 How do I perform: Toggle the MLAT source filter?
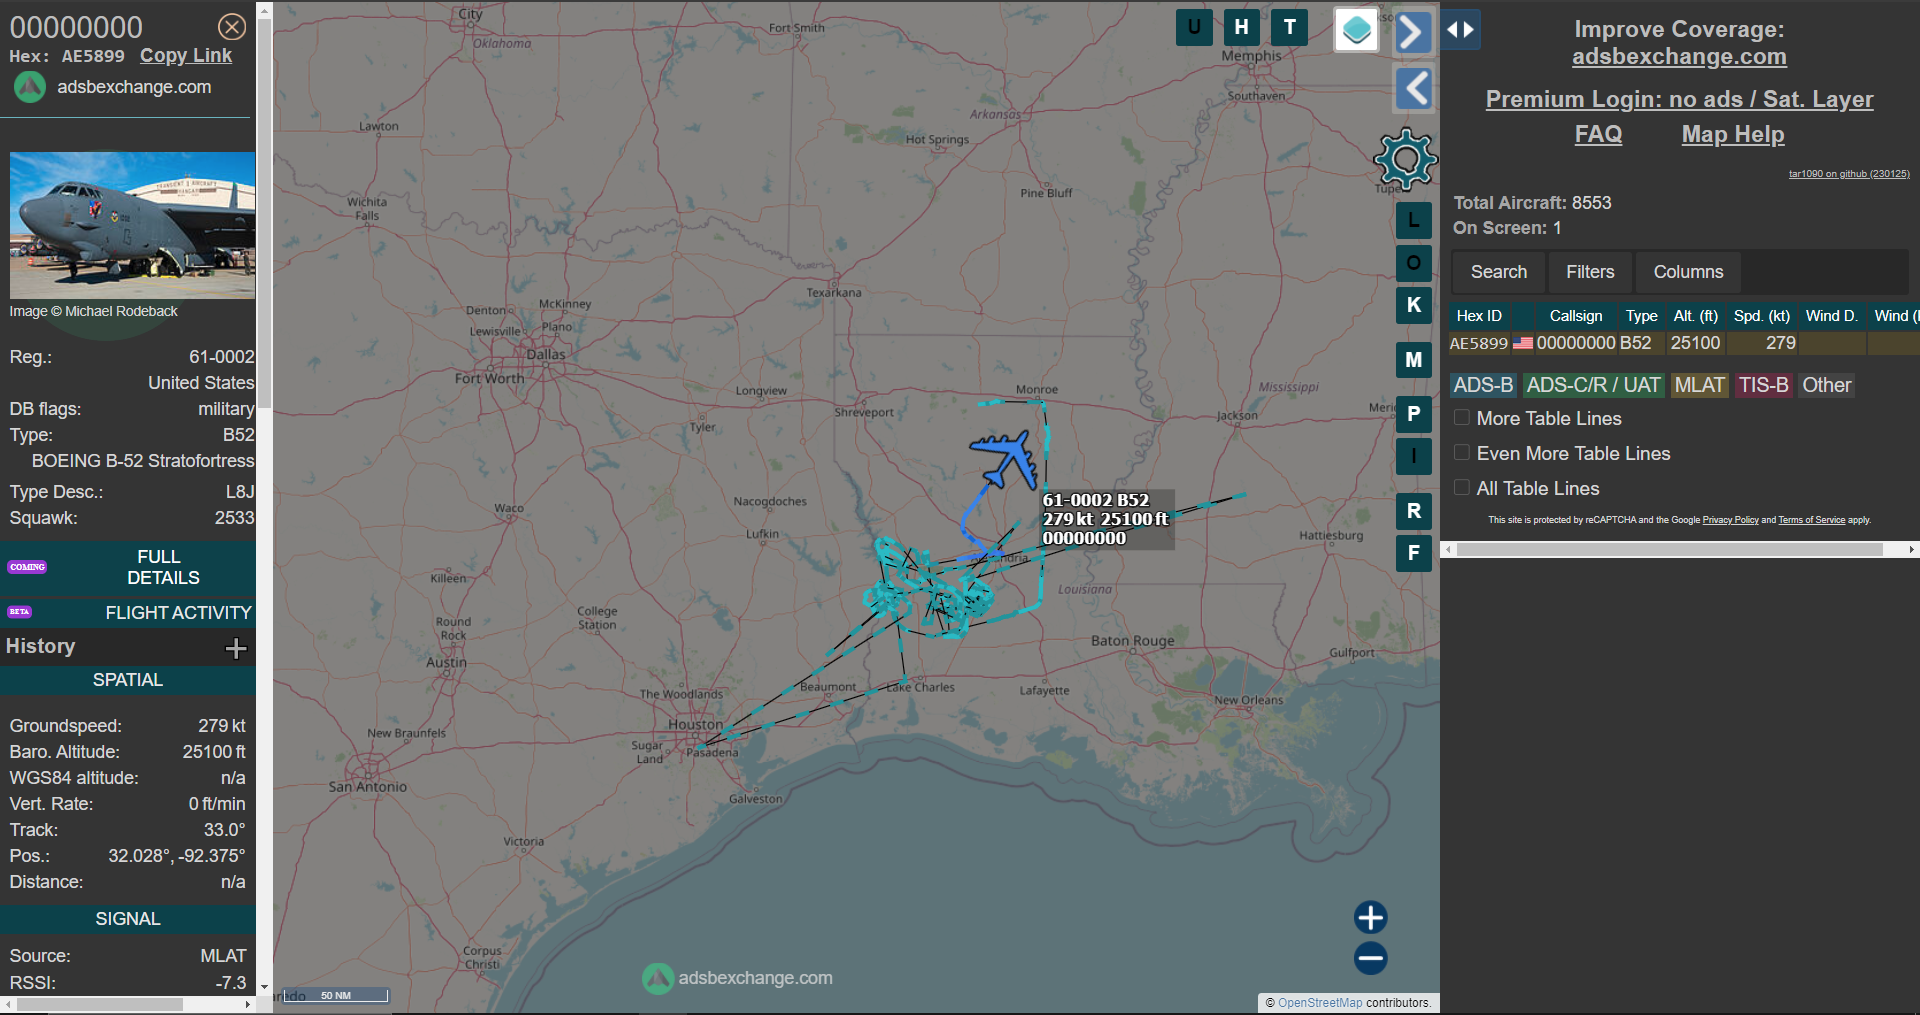click(x=1699, y=385)
